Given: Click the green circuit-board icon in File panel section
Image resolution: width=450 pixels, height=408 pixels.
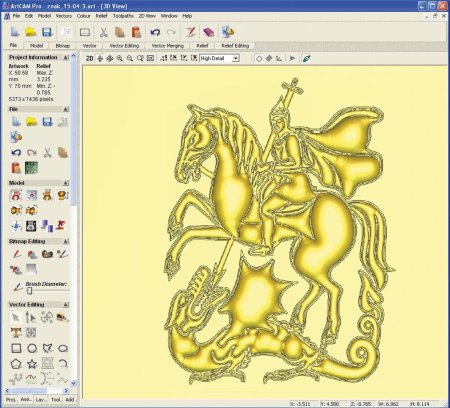Looking at the screenshot, I should (x=31, y=168).
